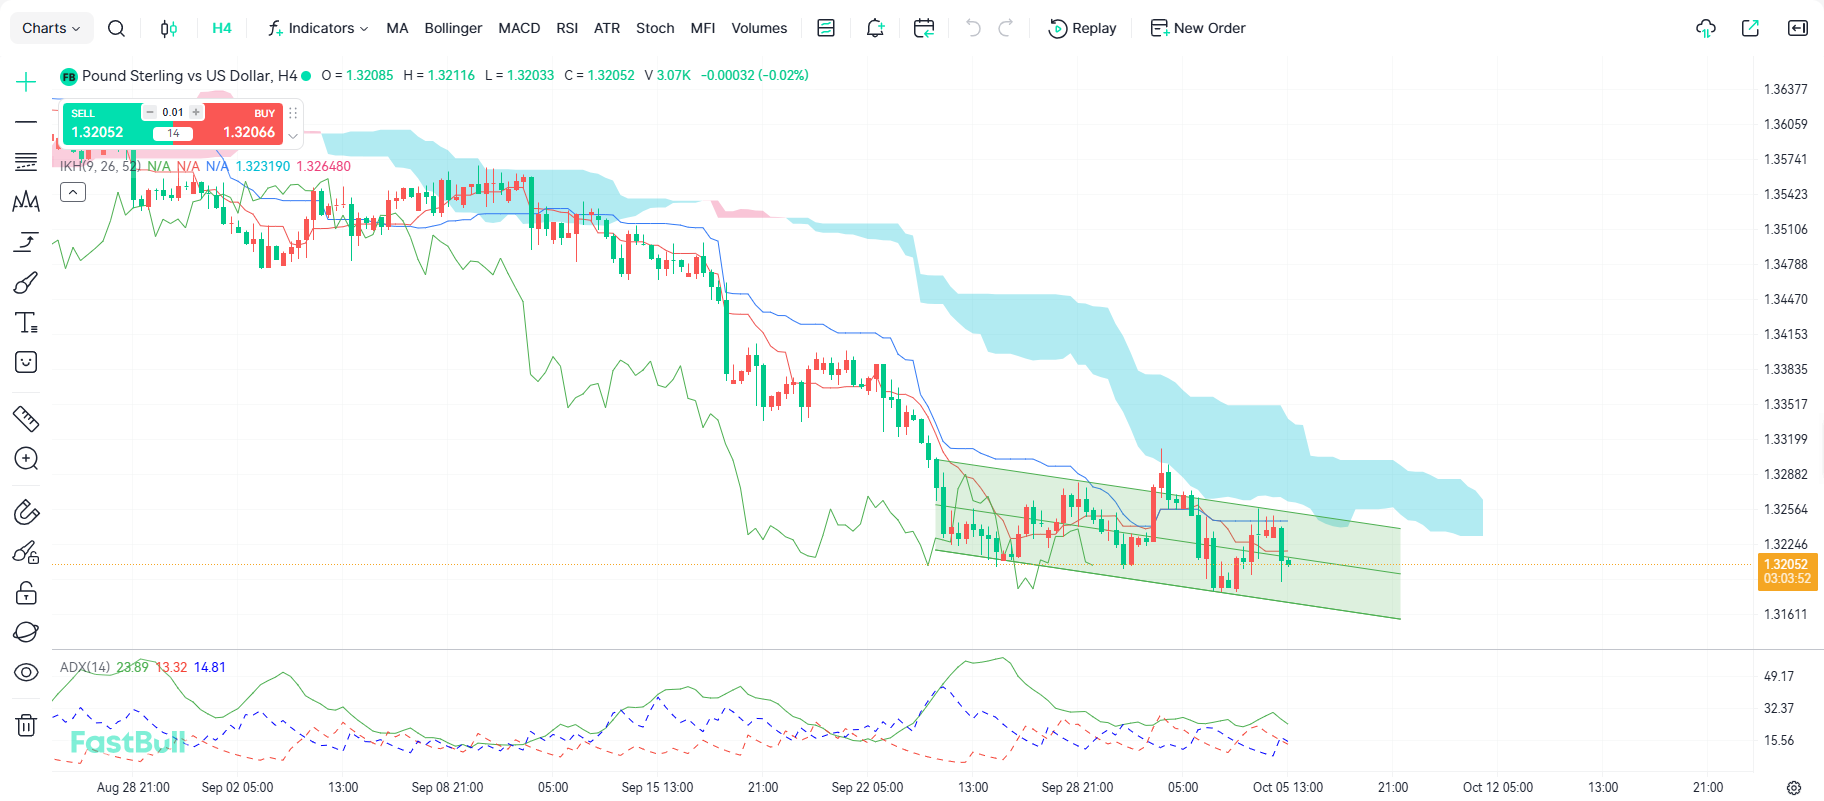This screenshot has height=801, width=1824.
Task: Select the pattern zigzag drawing tool
Action: (x=26, y=202)
